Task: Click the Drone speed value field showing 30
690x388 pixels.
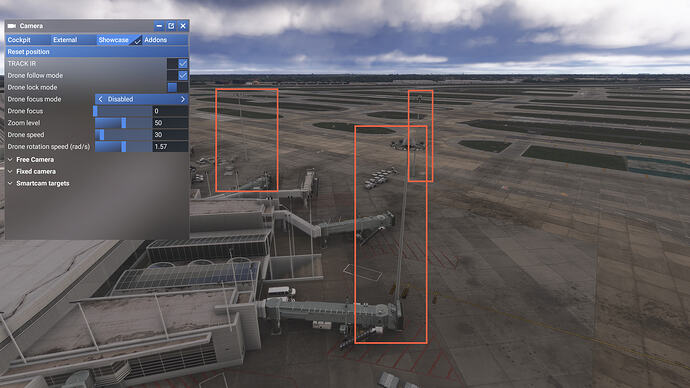Action: [x=170, y=135]
